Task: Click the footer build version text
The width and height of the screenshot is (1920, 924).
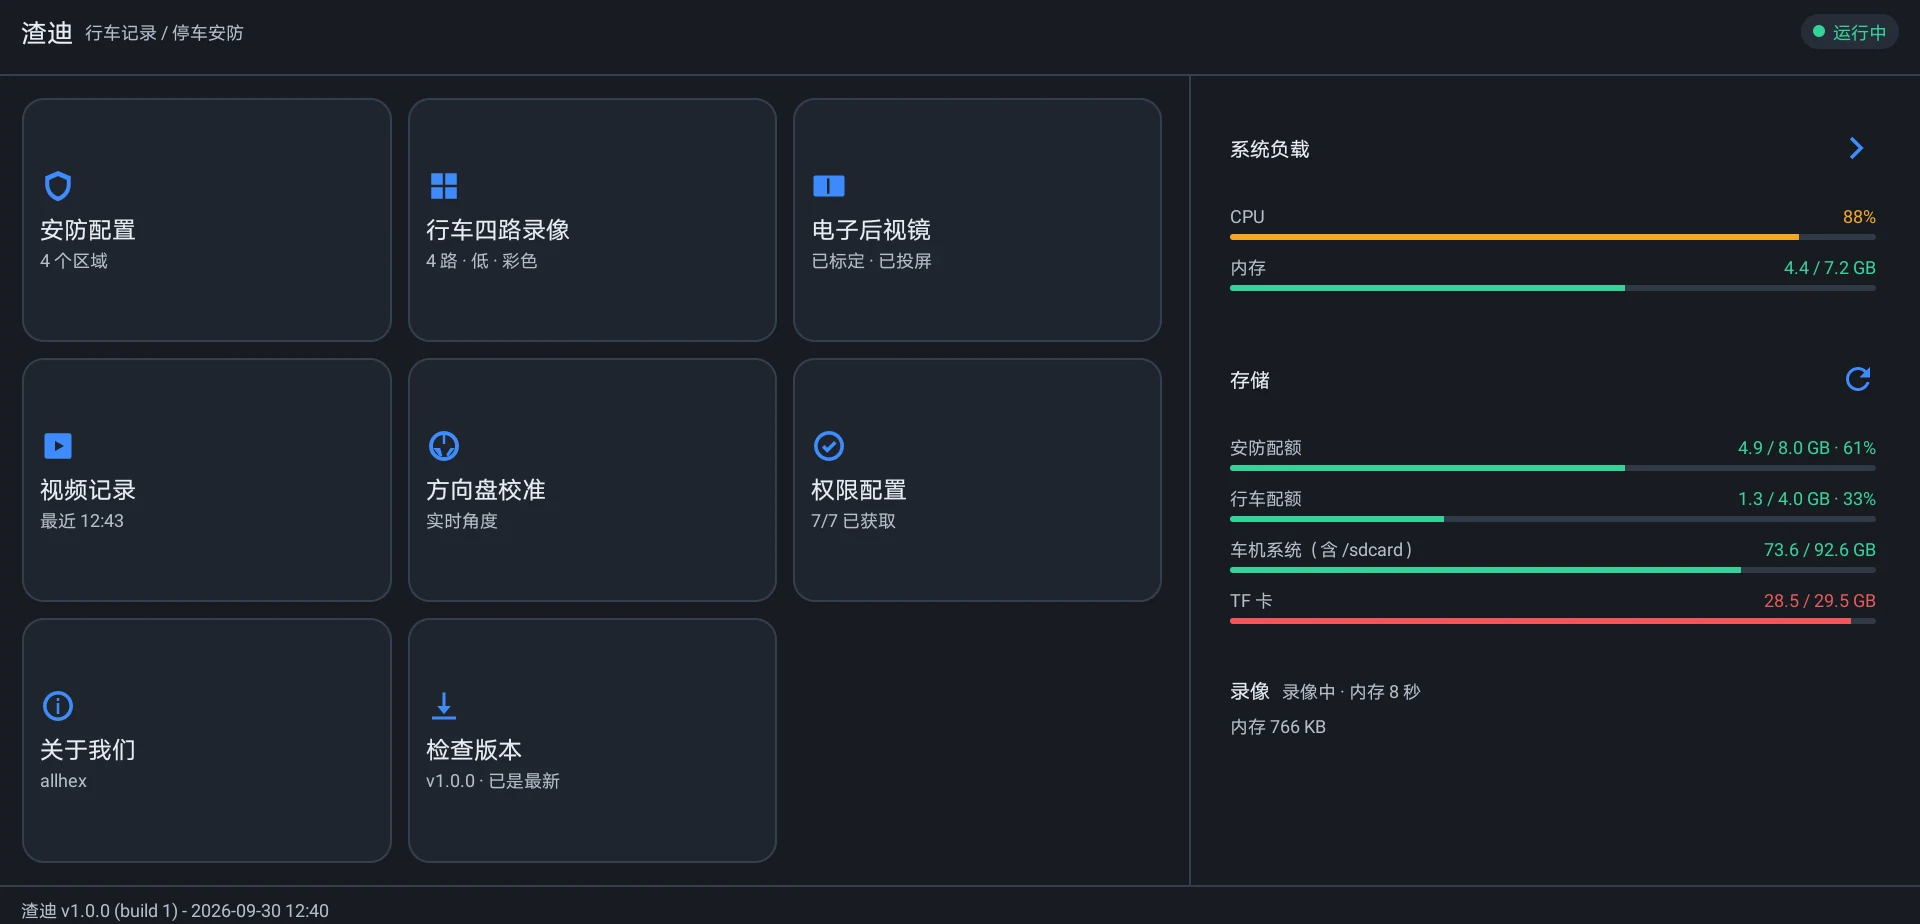Action: pyautogui.click(x=175, y=910)
